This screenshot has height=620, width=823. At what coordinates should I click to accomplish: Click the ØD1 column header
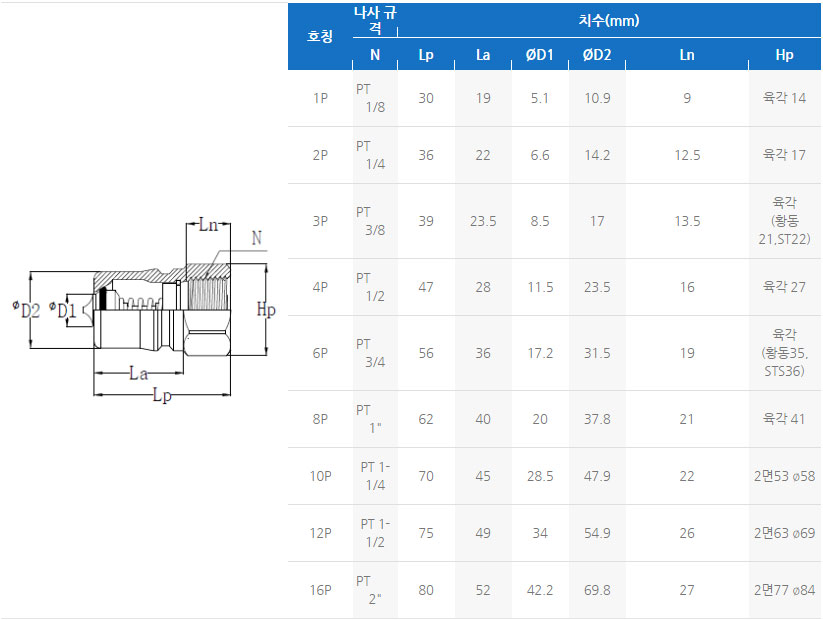[x=540, y=55]
